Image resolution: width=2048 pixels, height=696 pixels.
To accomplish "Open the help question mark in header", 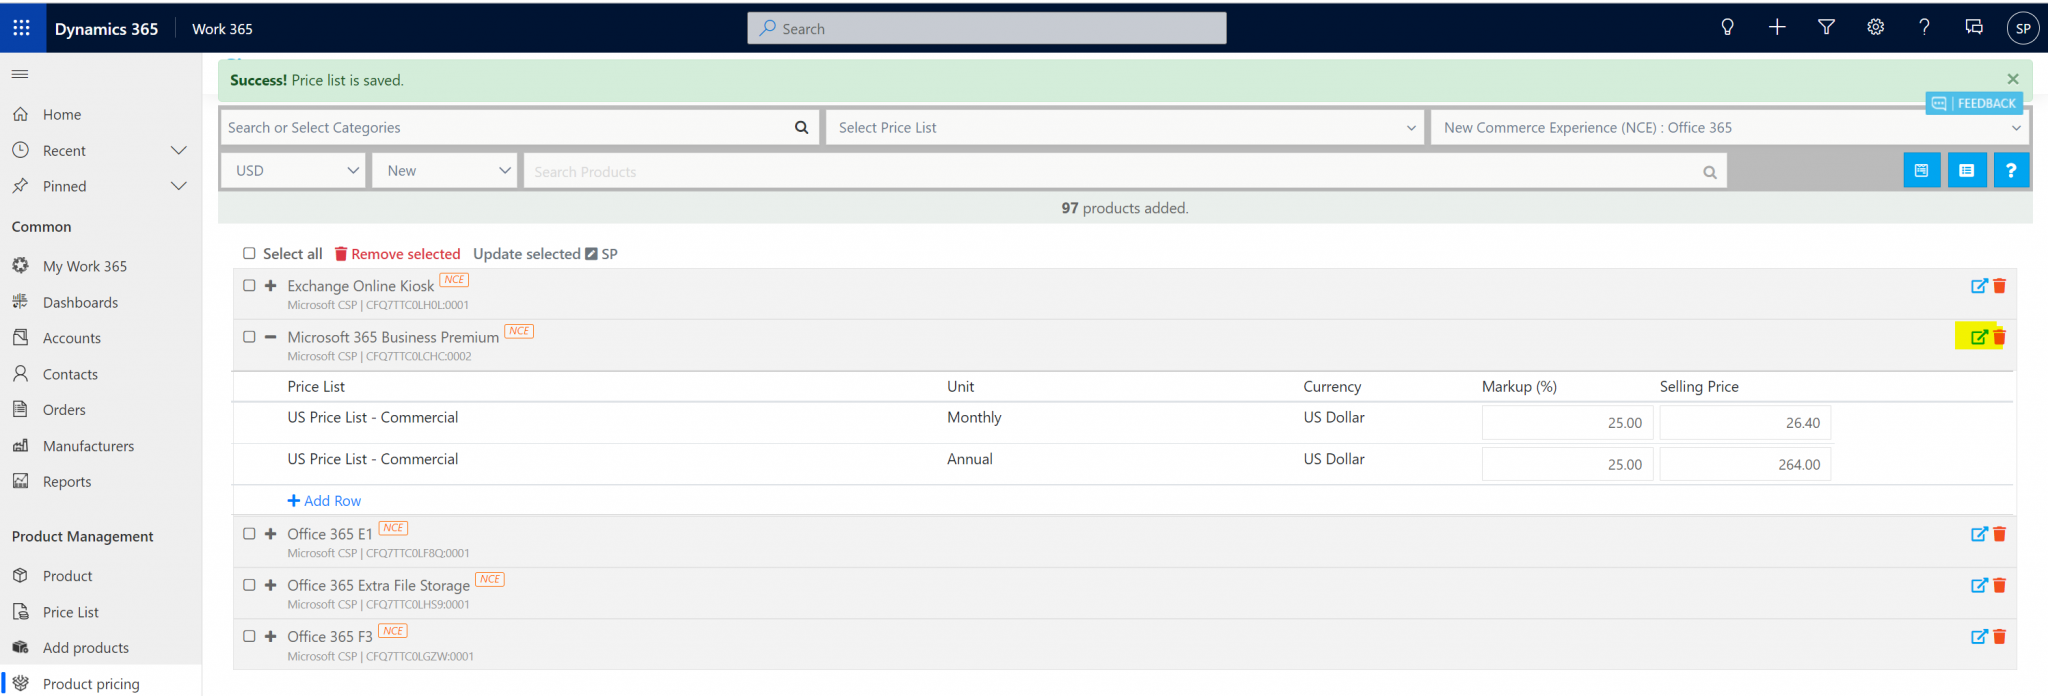I will [x=1924, y=28].
